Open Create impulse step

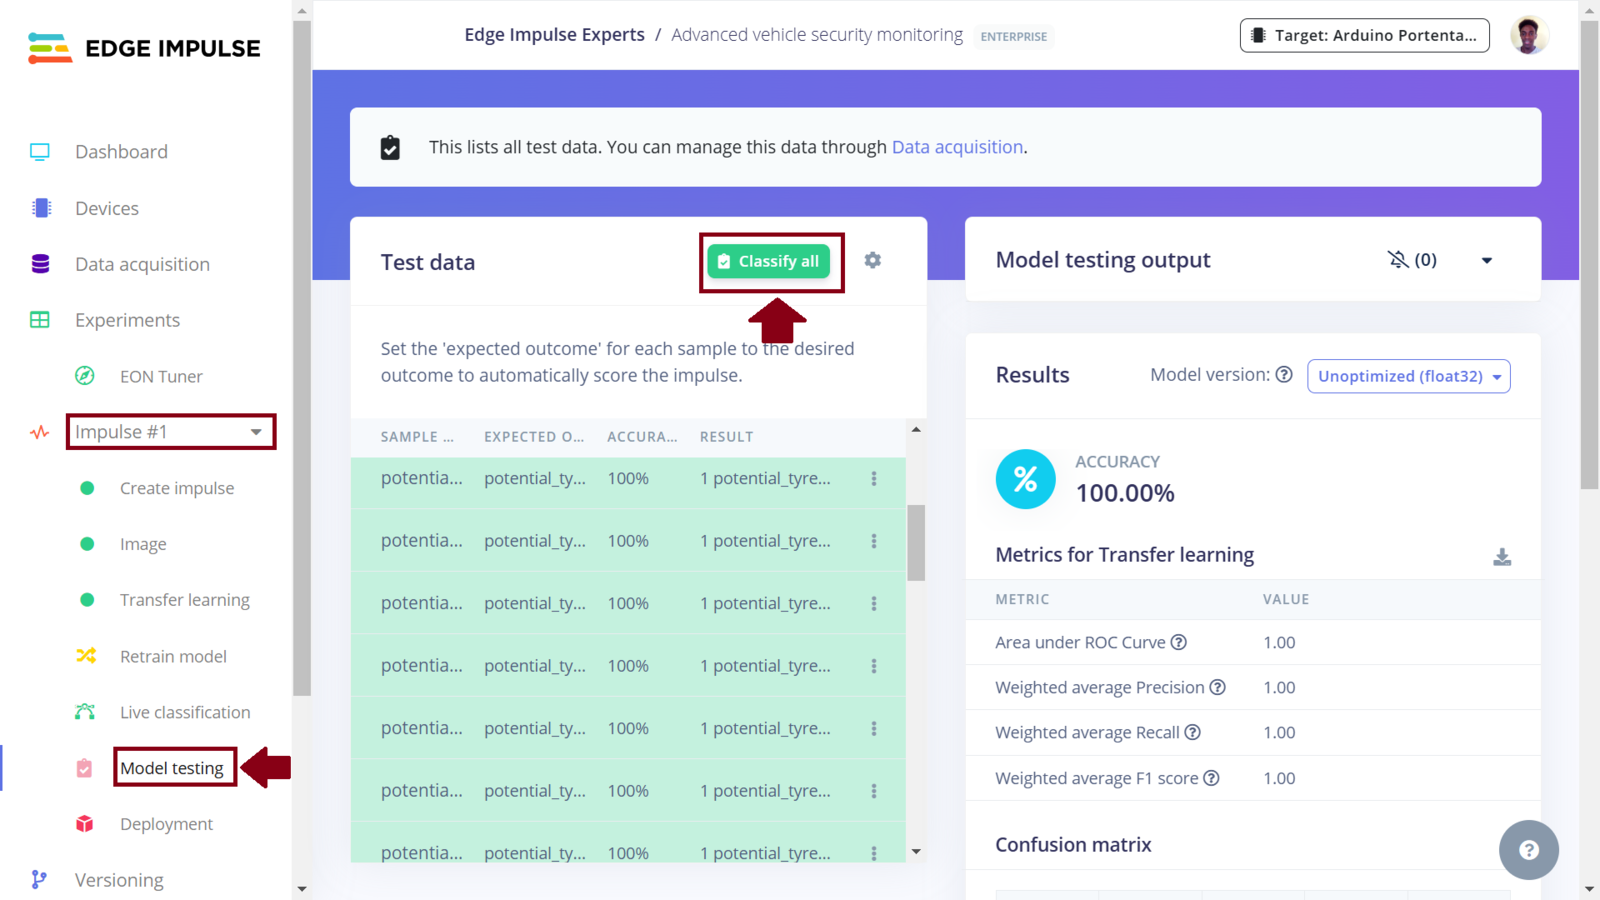(x=177, y=488)
